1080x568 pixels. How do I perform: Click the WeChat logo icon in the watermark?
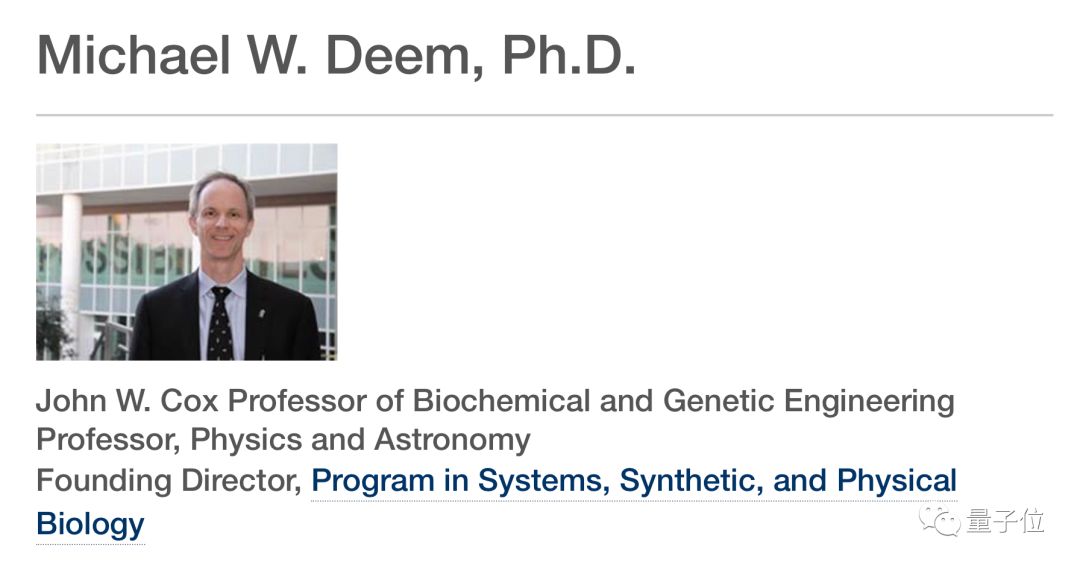(940, 521)
